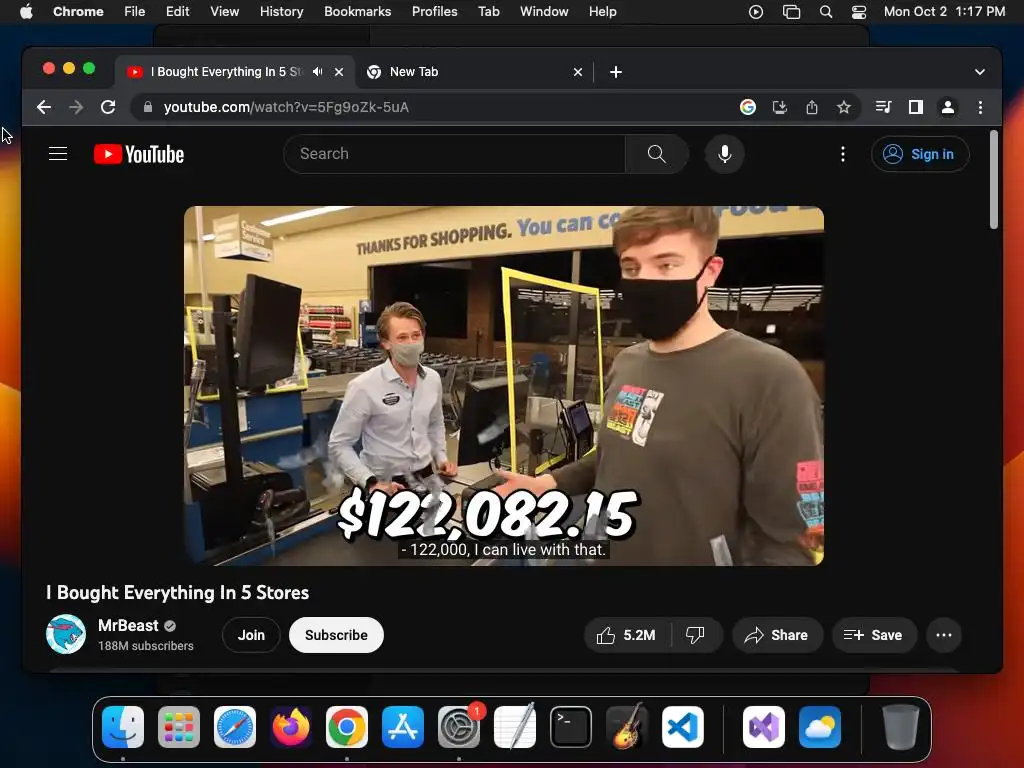1024x768 pixels.
Task: Share this page from address bar
Action: pyautogui.click(x=812, y=107)
